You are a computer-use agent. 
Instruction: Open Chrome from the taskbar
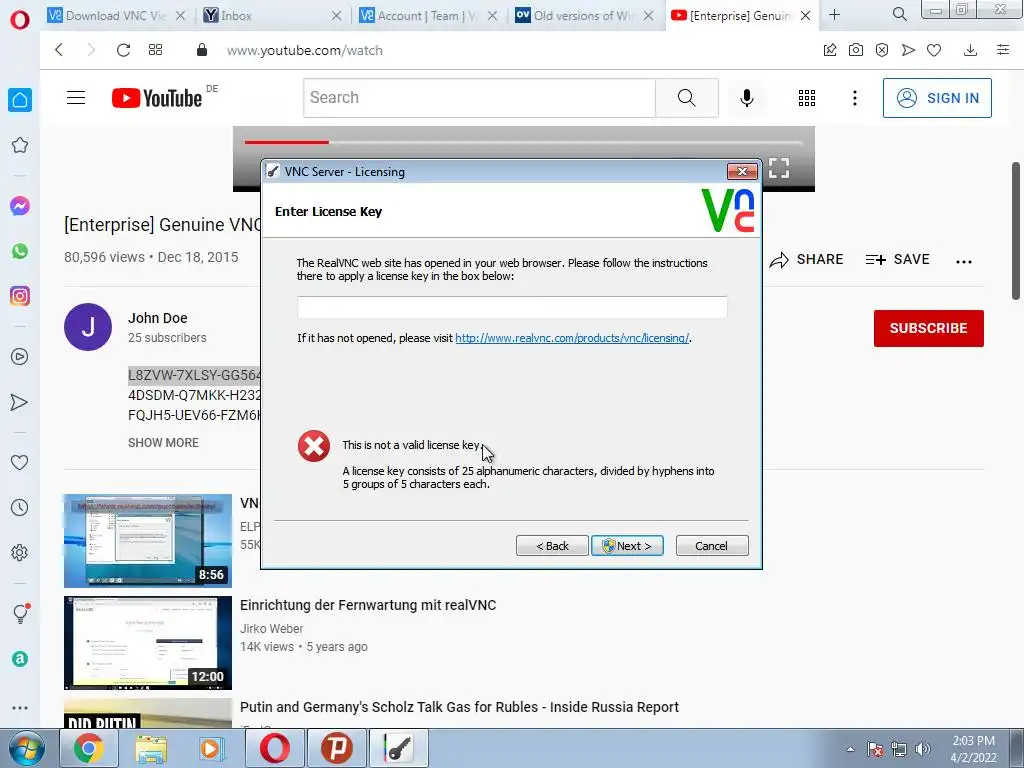click(x=88, y=748)
